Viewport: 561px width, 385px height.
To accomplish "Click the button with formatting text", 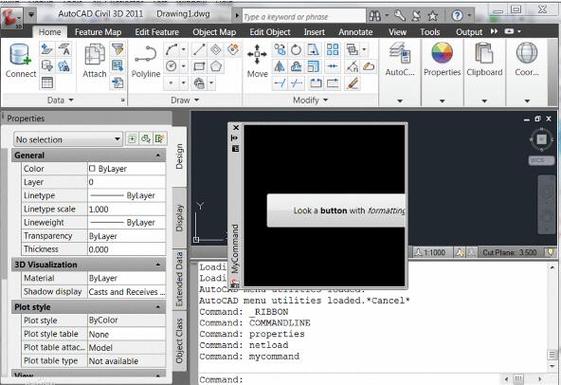I will pos(336,211).
